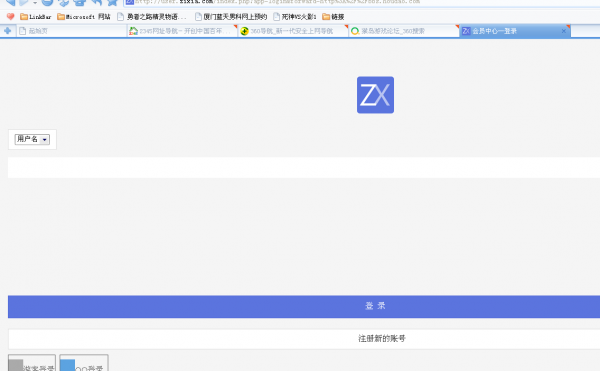600x371 pixels.
Task: Choose the QQ登录 login option
Action: [x=84, y=363]
